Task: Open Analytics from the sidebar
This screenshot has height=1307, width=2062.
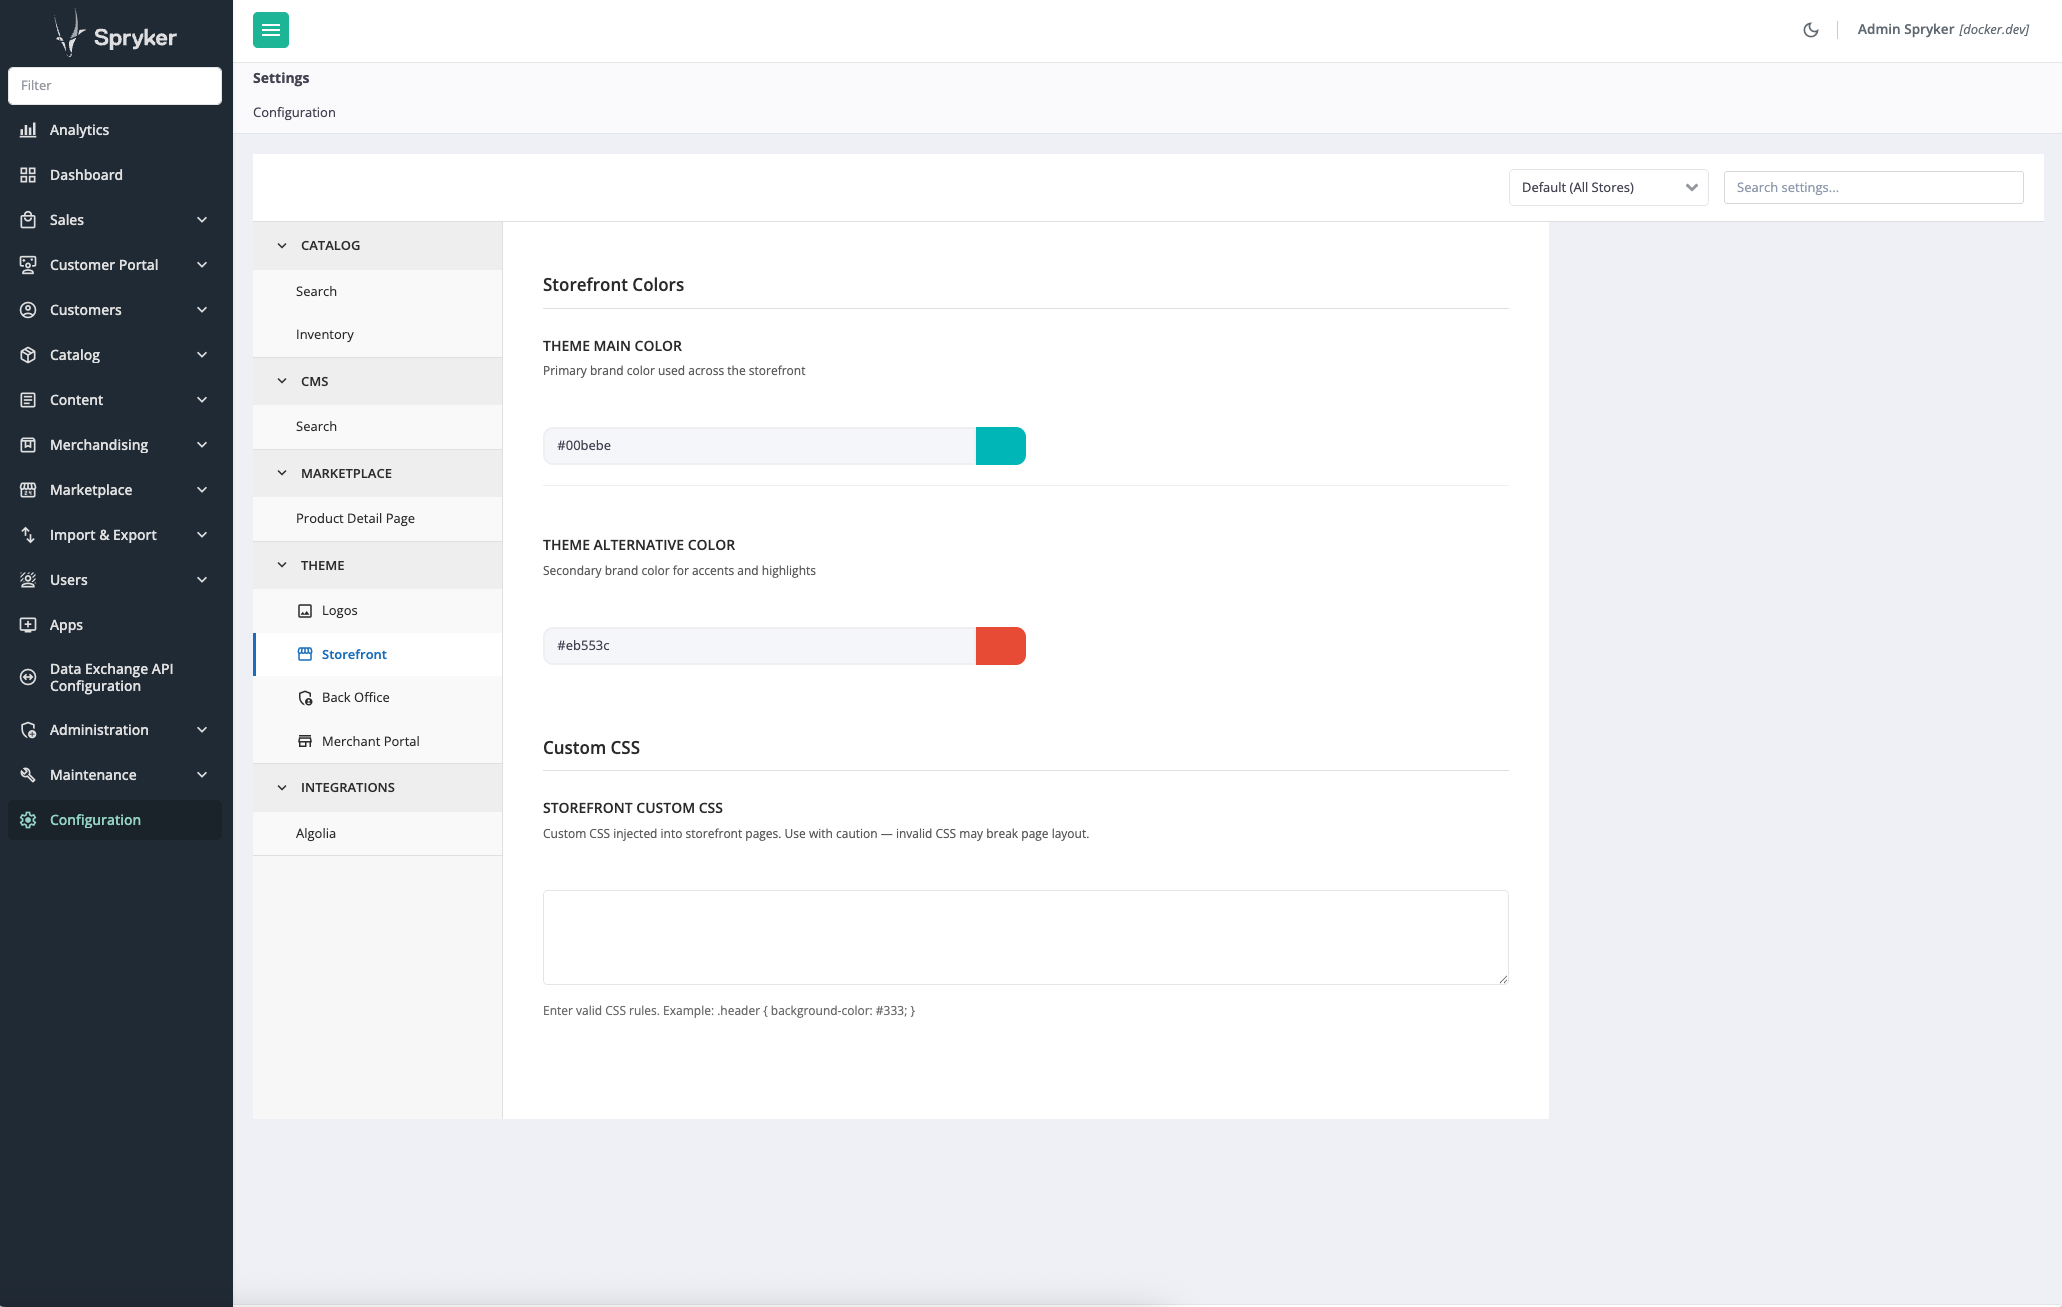Action: (79, 130)
